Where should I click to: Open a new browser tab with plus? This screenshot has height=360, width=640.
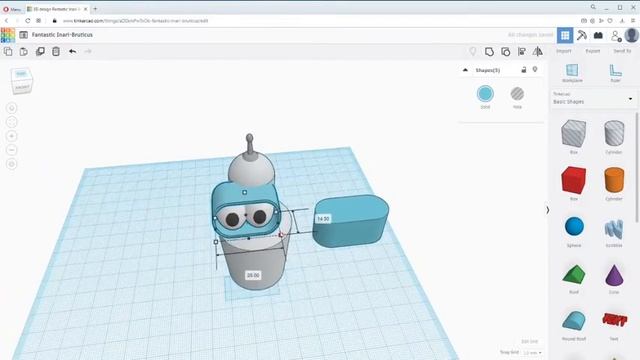95,9
